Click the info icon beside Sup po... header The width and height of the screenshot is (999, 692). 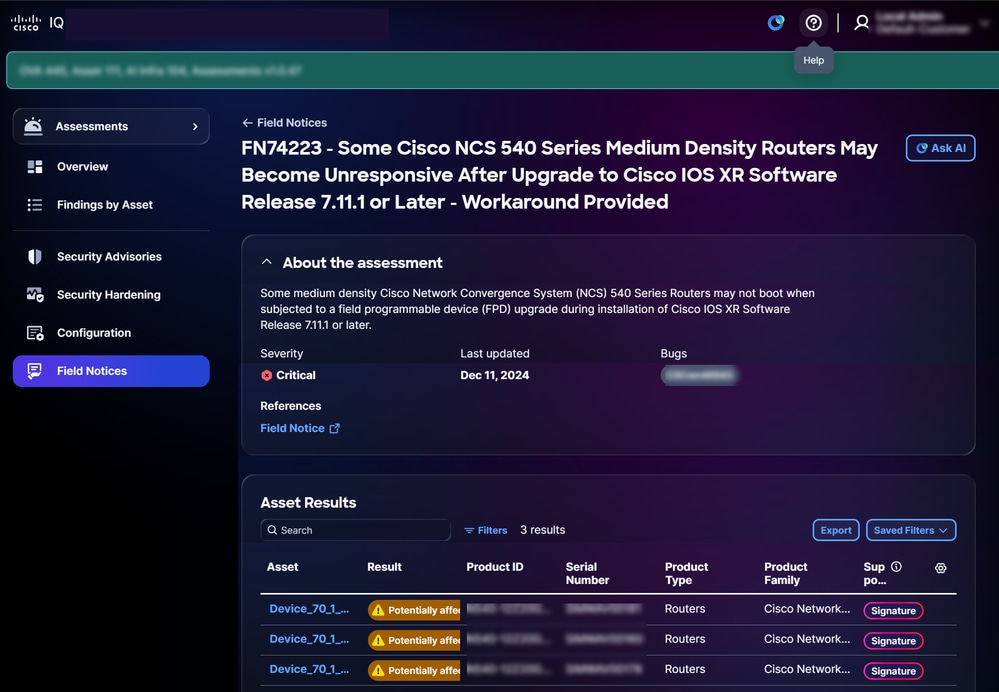pyautogui.click(x=896, y=566)
